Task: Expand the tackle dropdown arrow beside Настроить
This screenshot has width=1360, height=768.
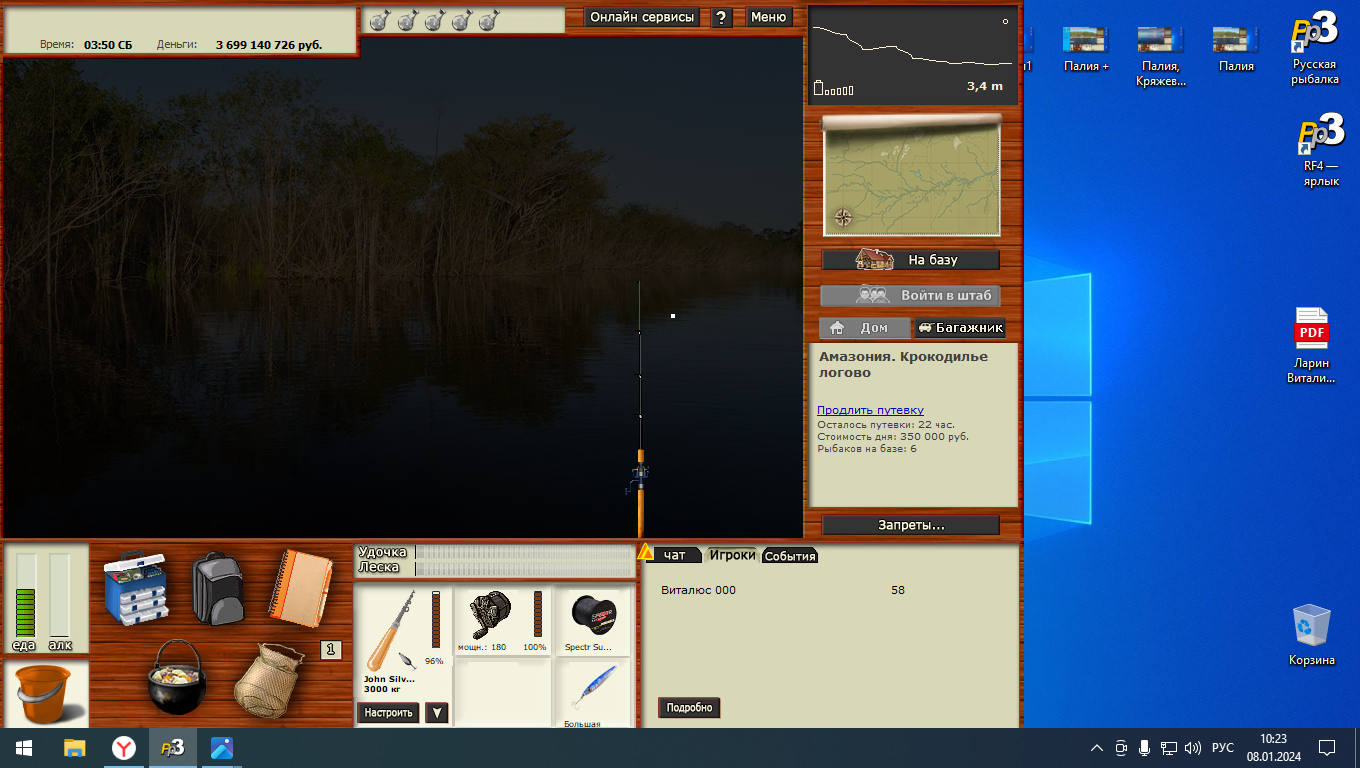Action: [437, 713]
